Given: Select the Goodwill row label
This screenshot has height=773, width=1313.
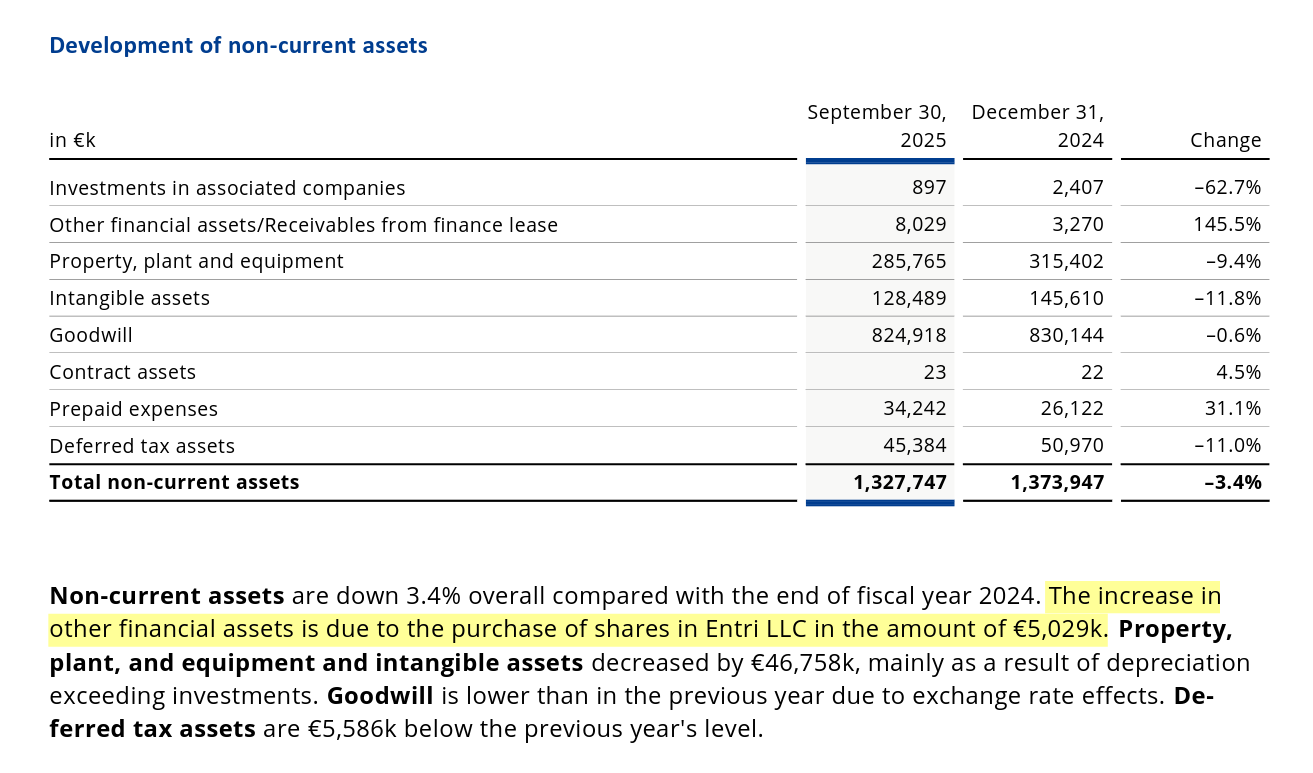Looking at the screenshot, I should (90, 335).
